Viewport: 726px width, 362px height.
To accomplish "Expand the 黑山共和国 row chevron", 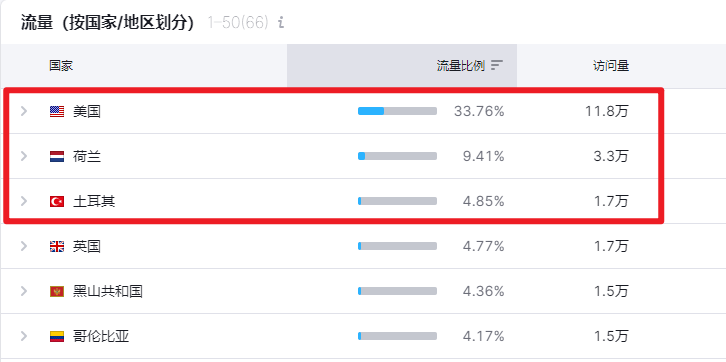I will (24, 291).
